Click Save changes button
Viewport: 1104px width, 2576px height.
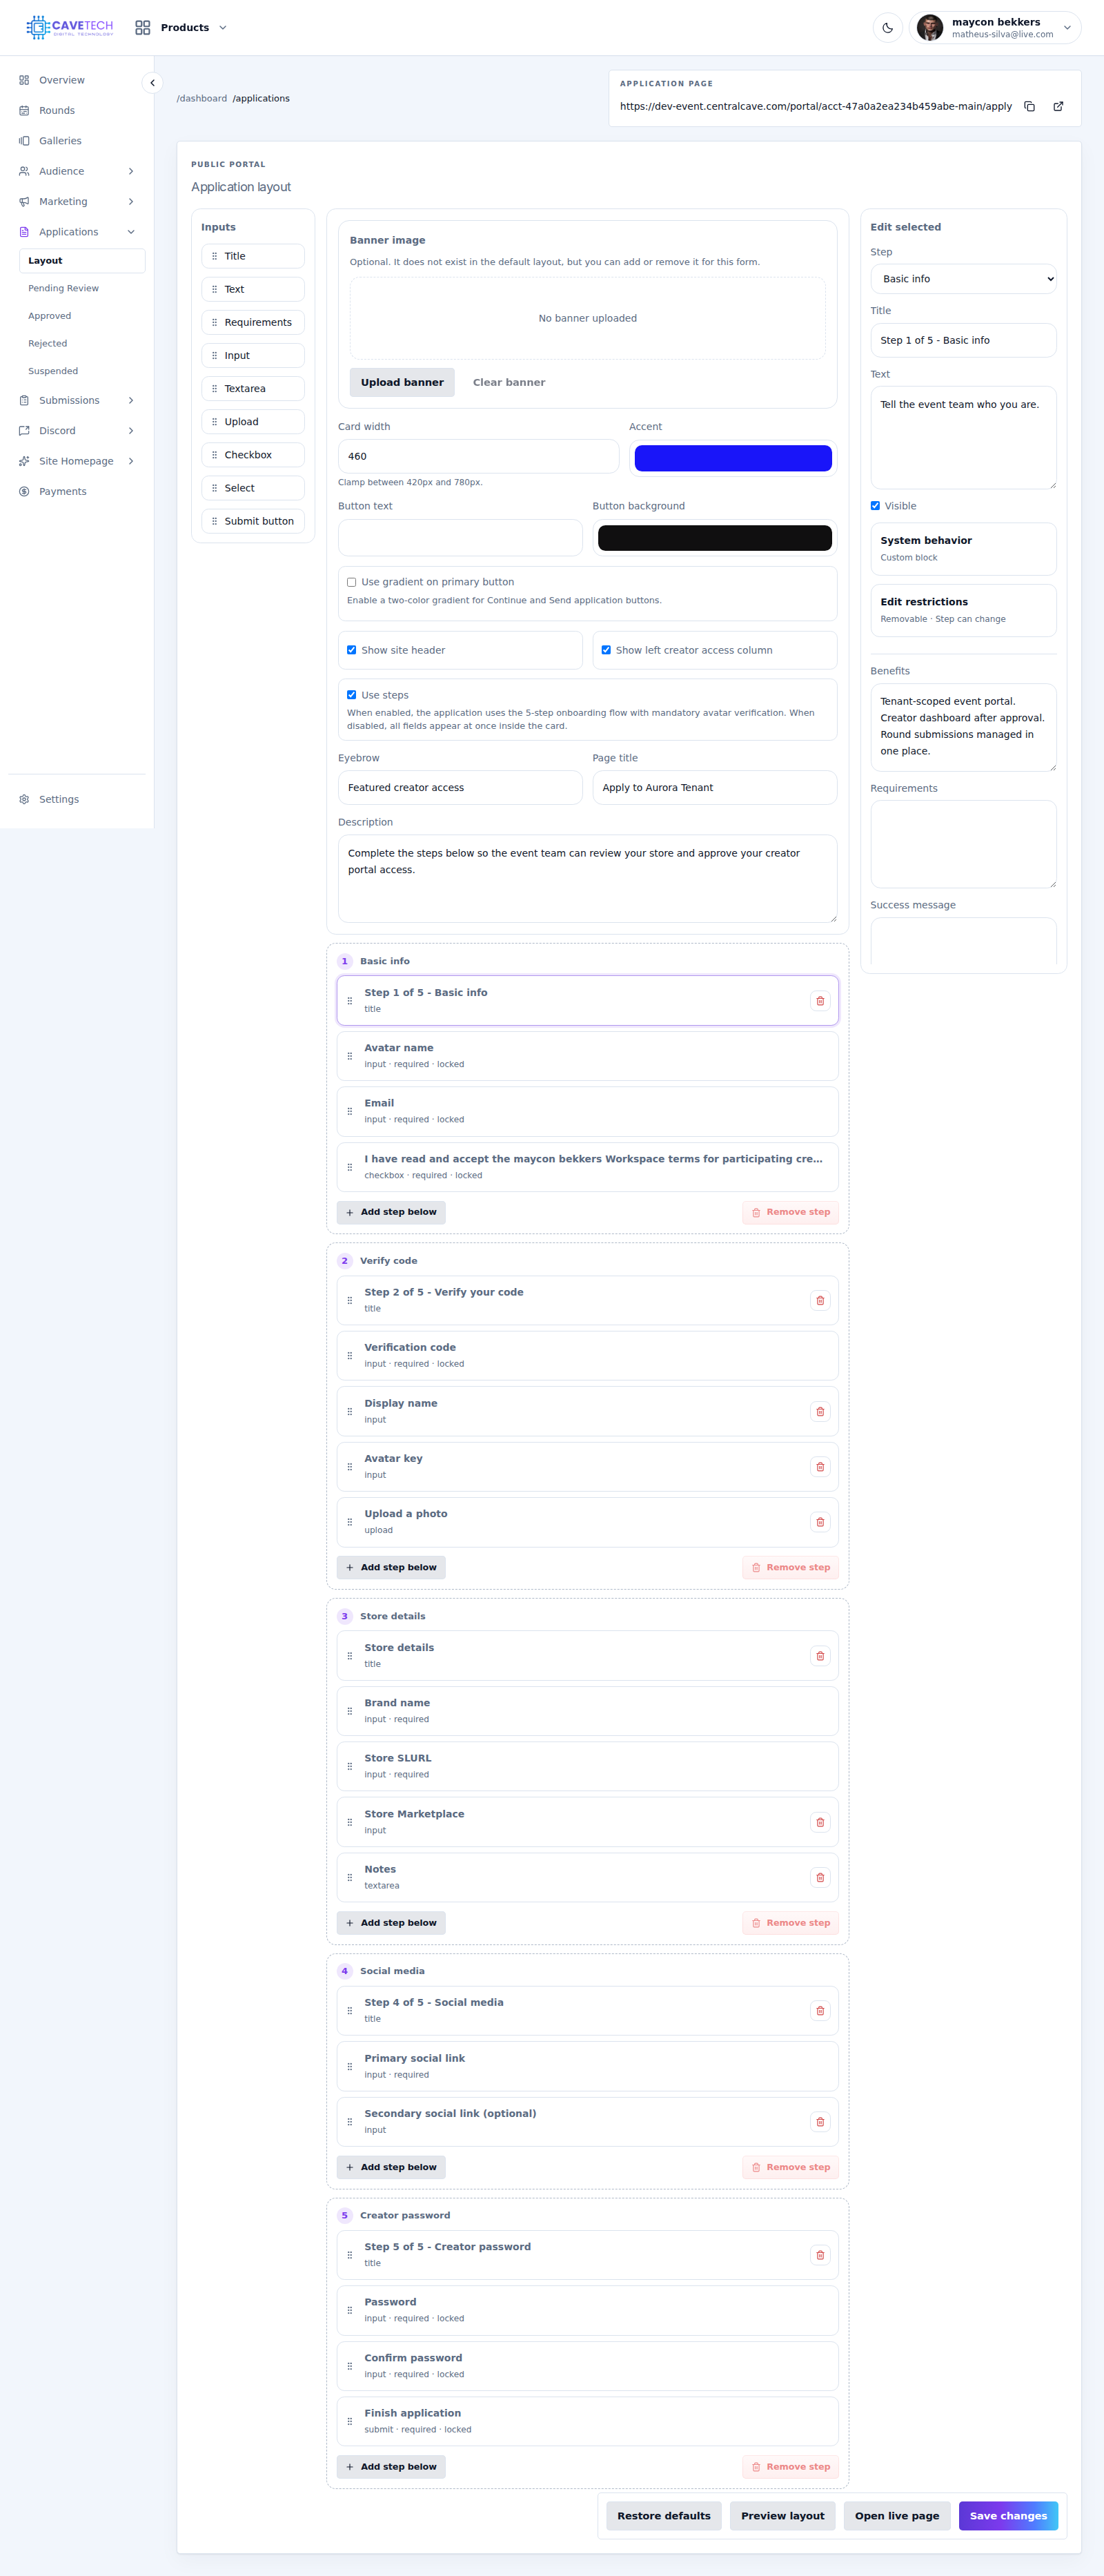(1008, 2516)
